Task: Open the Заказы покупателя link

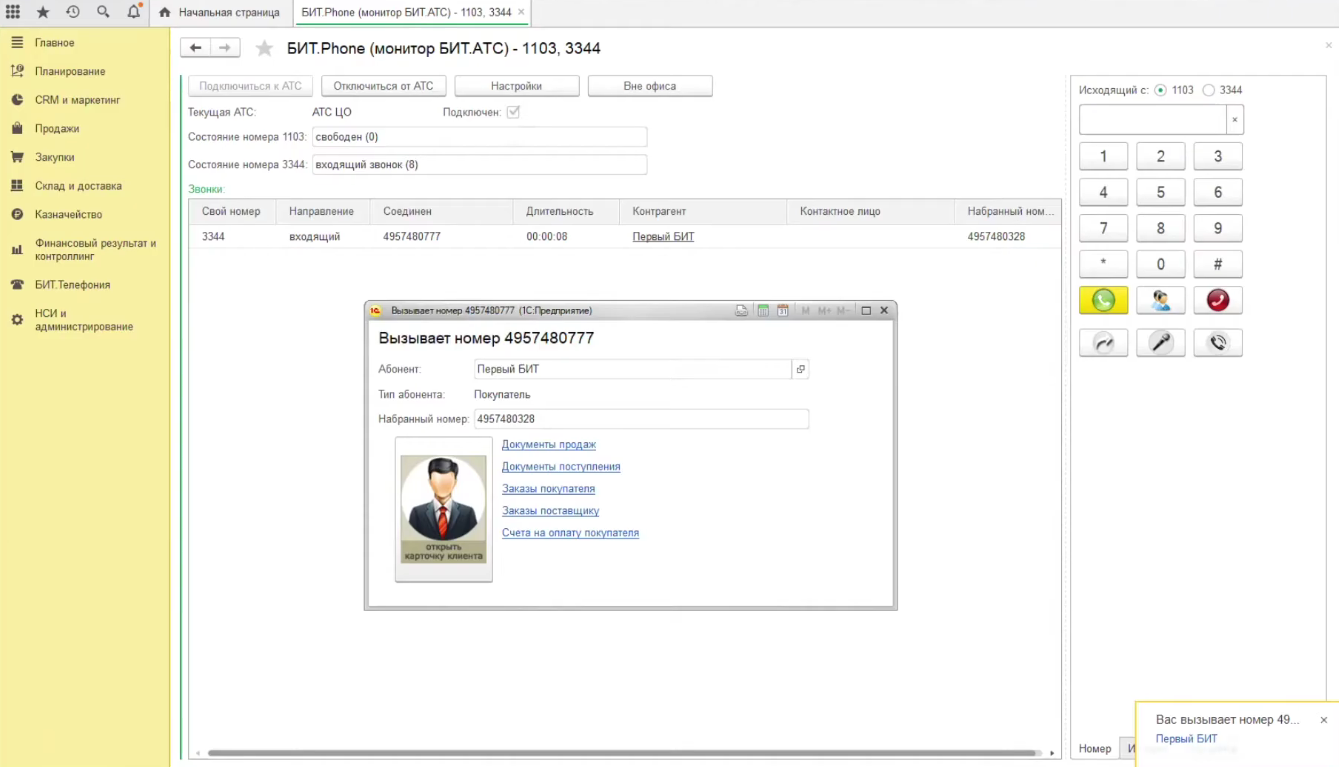Action: point(548,489)
